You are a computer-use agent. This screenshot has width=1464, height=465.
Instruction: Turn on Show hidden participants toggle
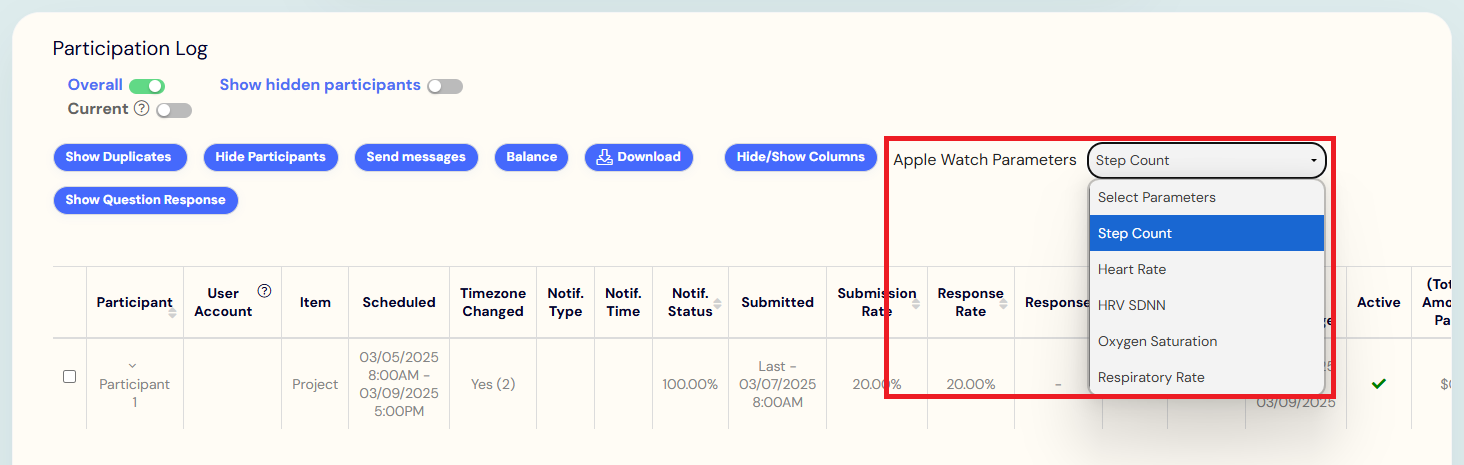[x=445, y=86]
